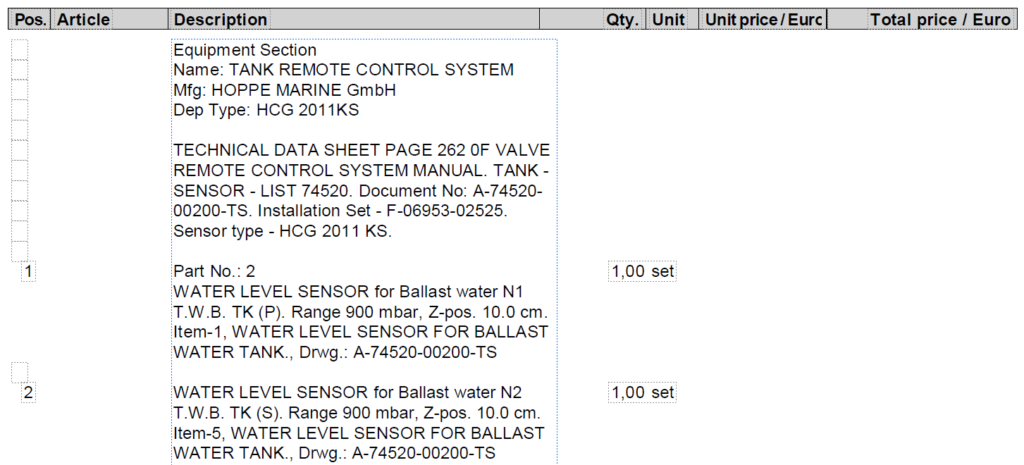Click the Total price / Euro header

(x=940, y=20)
